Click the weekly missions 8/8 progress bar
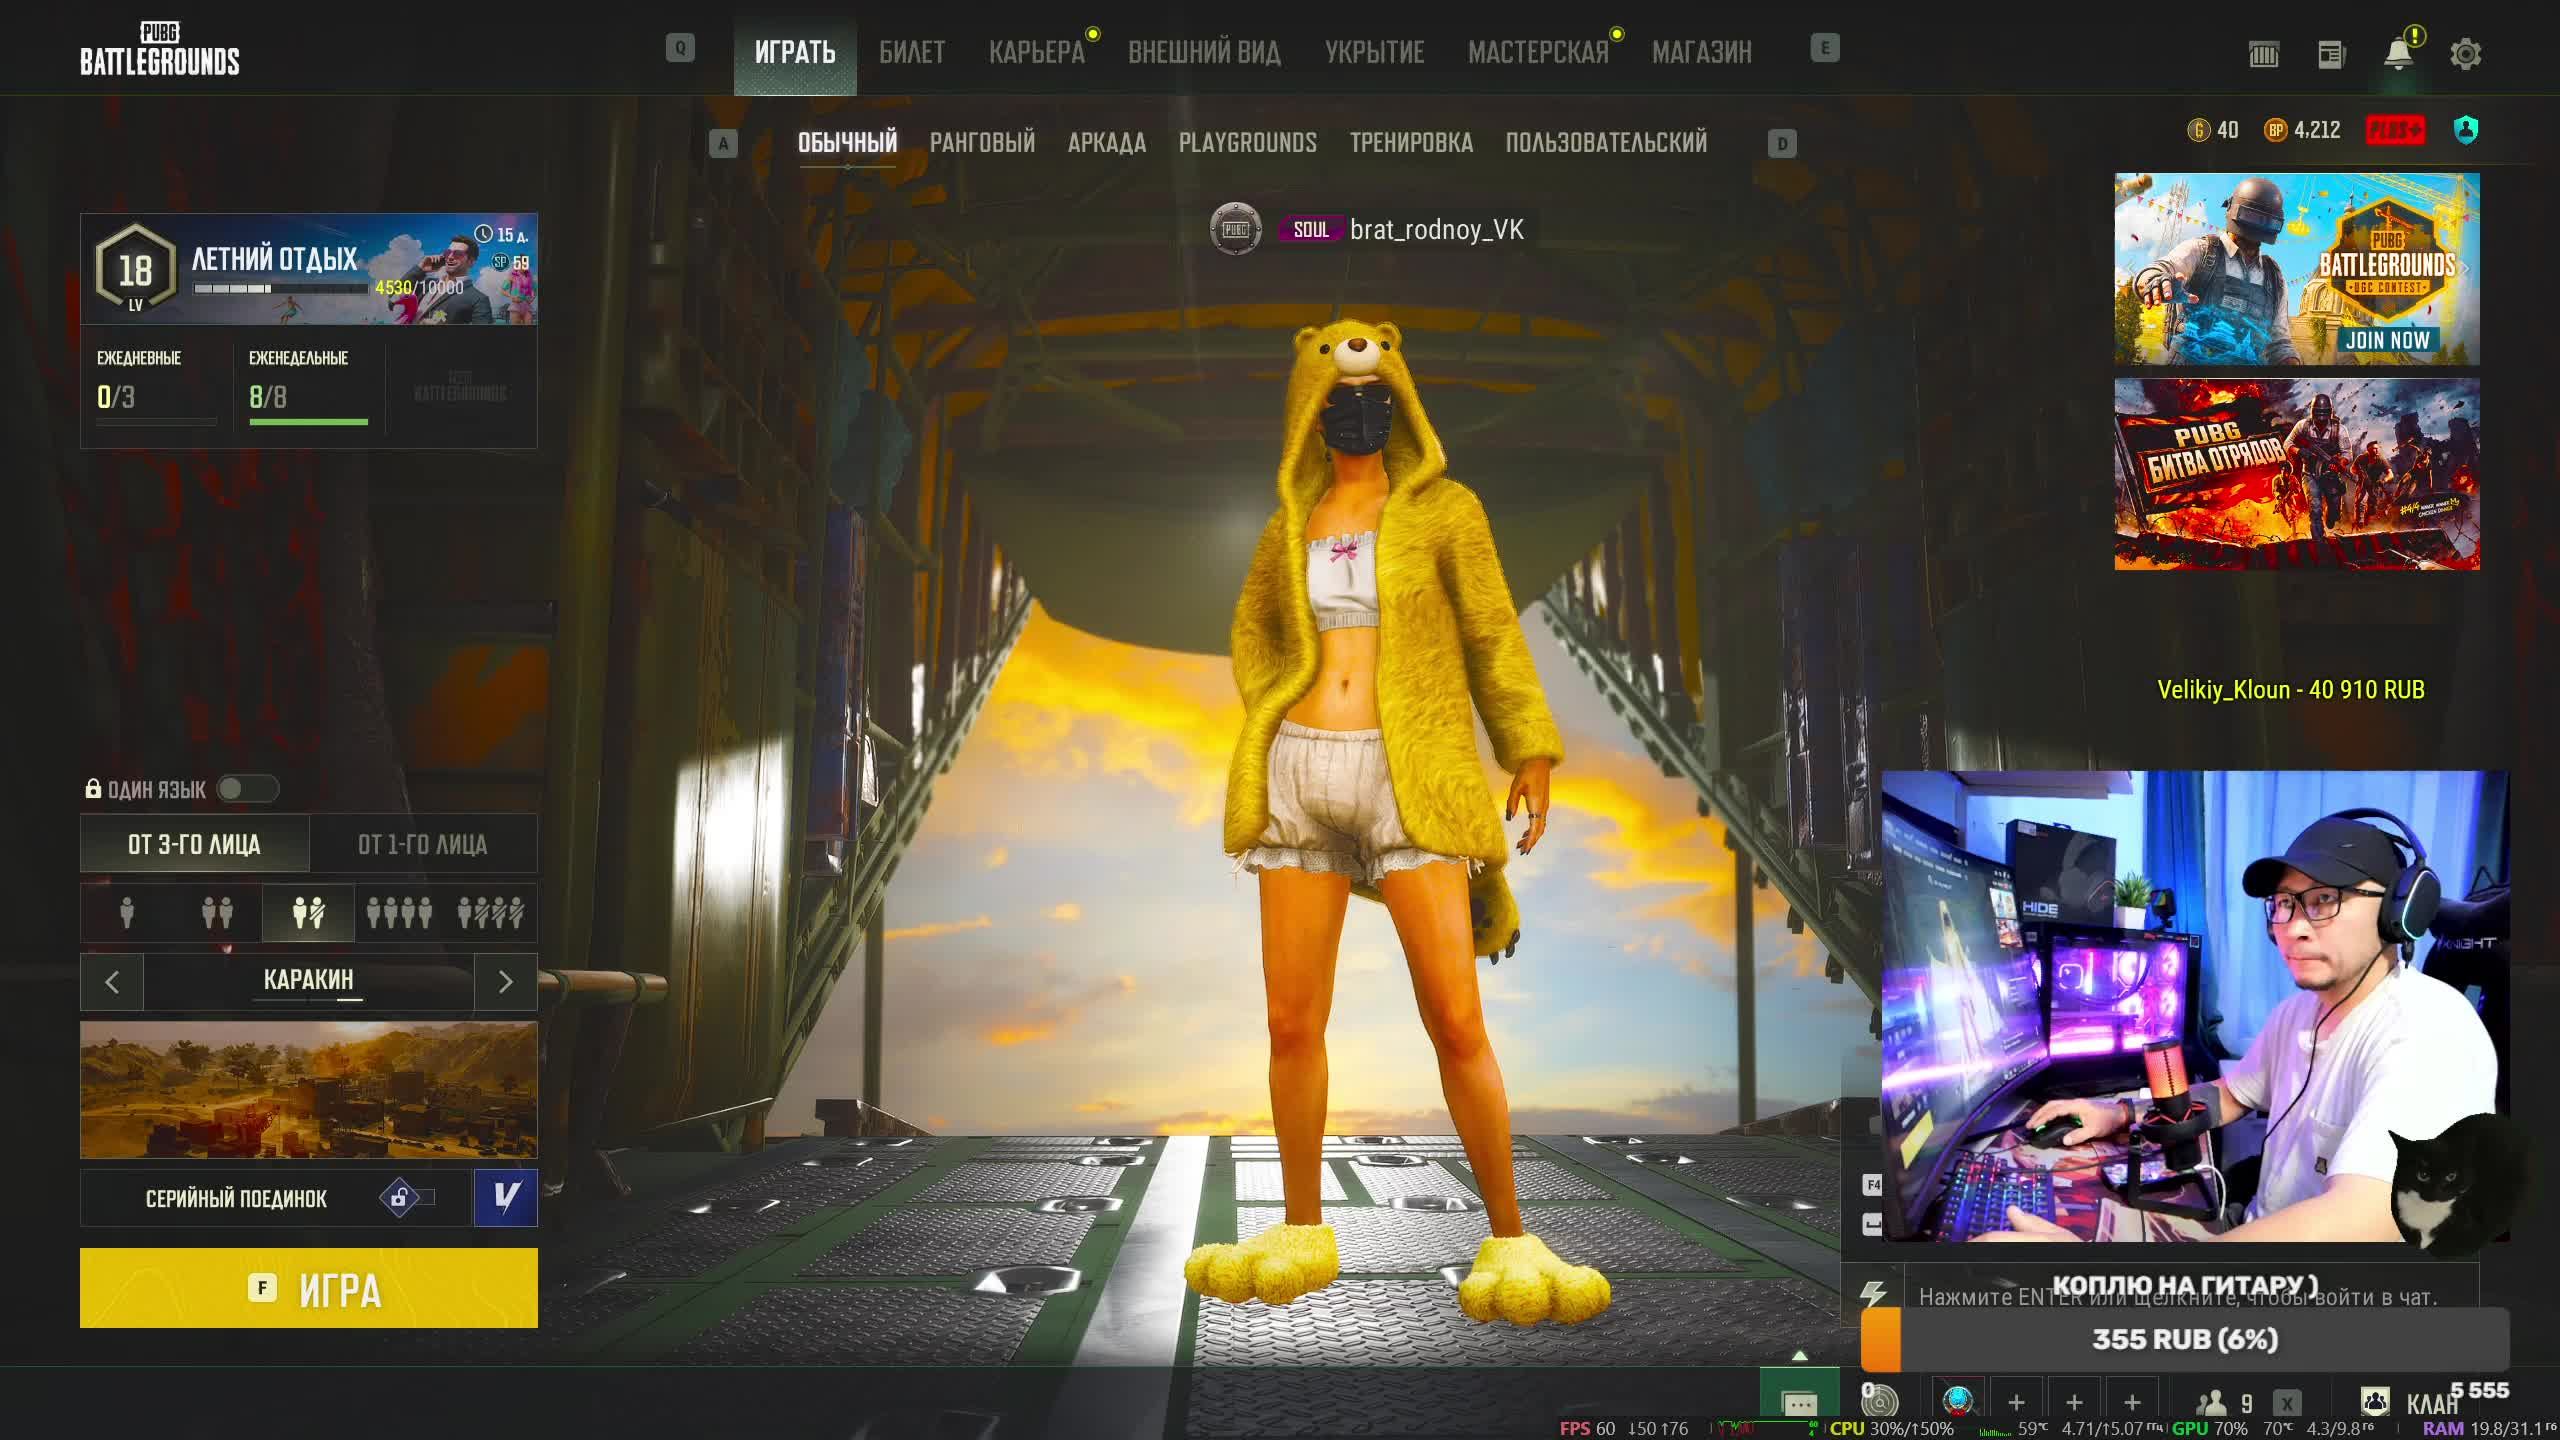 coord(309,422)
